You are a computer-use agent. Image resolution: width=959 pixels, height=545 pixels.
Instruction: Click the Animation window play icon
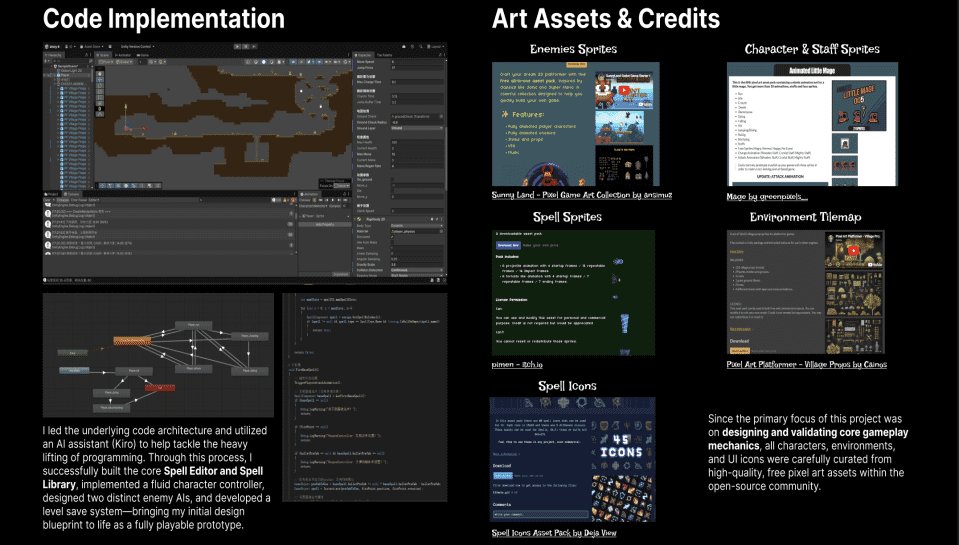tap(333, 200)
